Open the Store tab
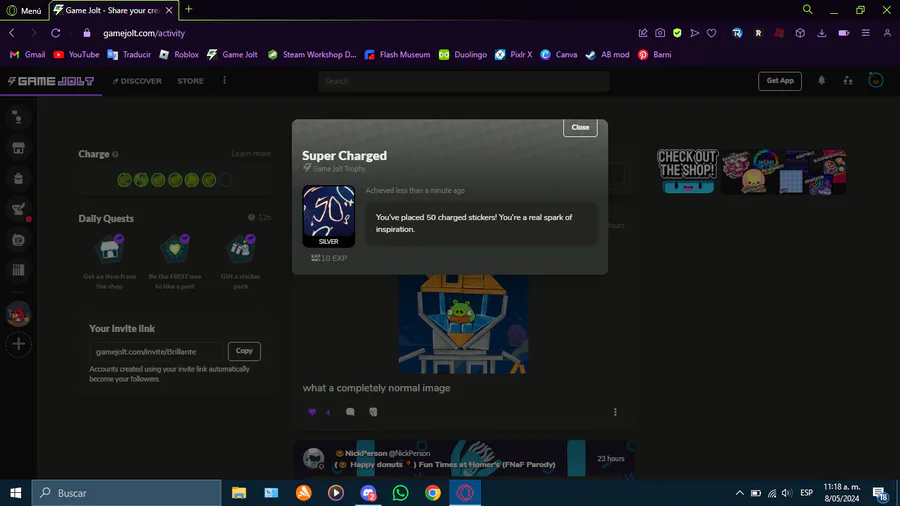This screenshot has width=900, height=506. pos(190,81)
